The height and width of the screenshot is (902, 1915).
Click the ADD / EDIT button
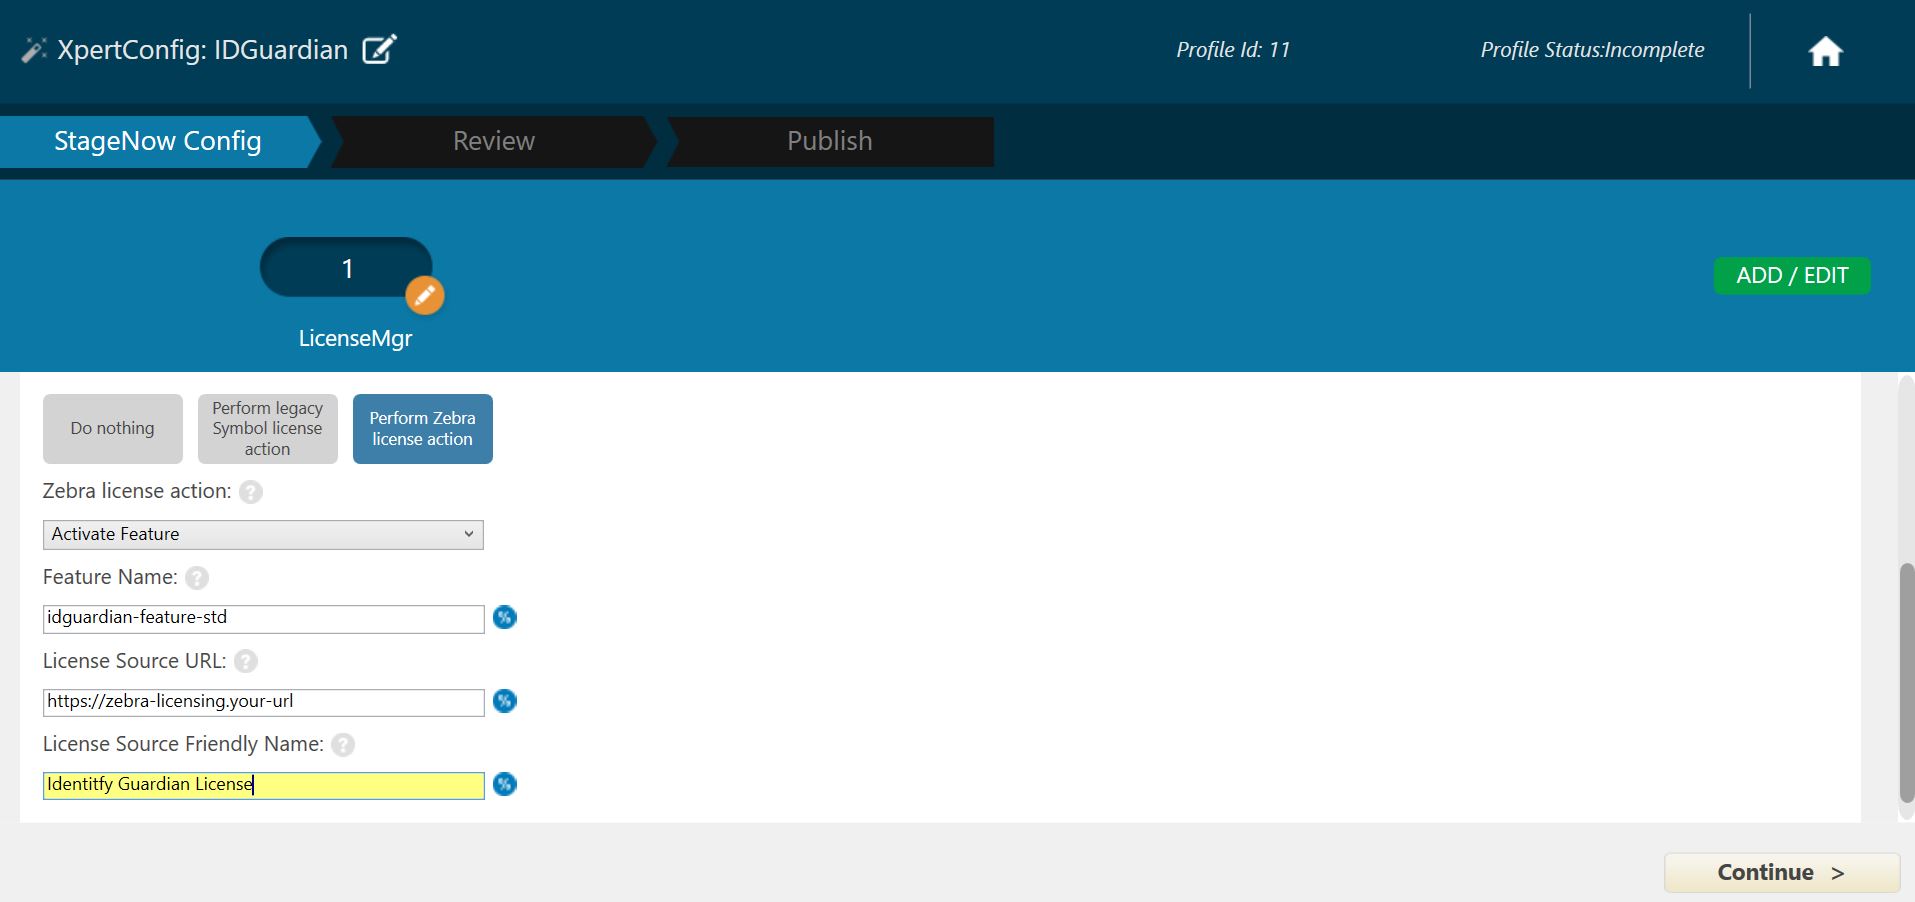pyautogui.click(x=1791, y=276)
